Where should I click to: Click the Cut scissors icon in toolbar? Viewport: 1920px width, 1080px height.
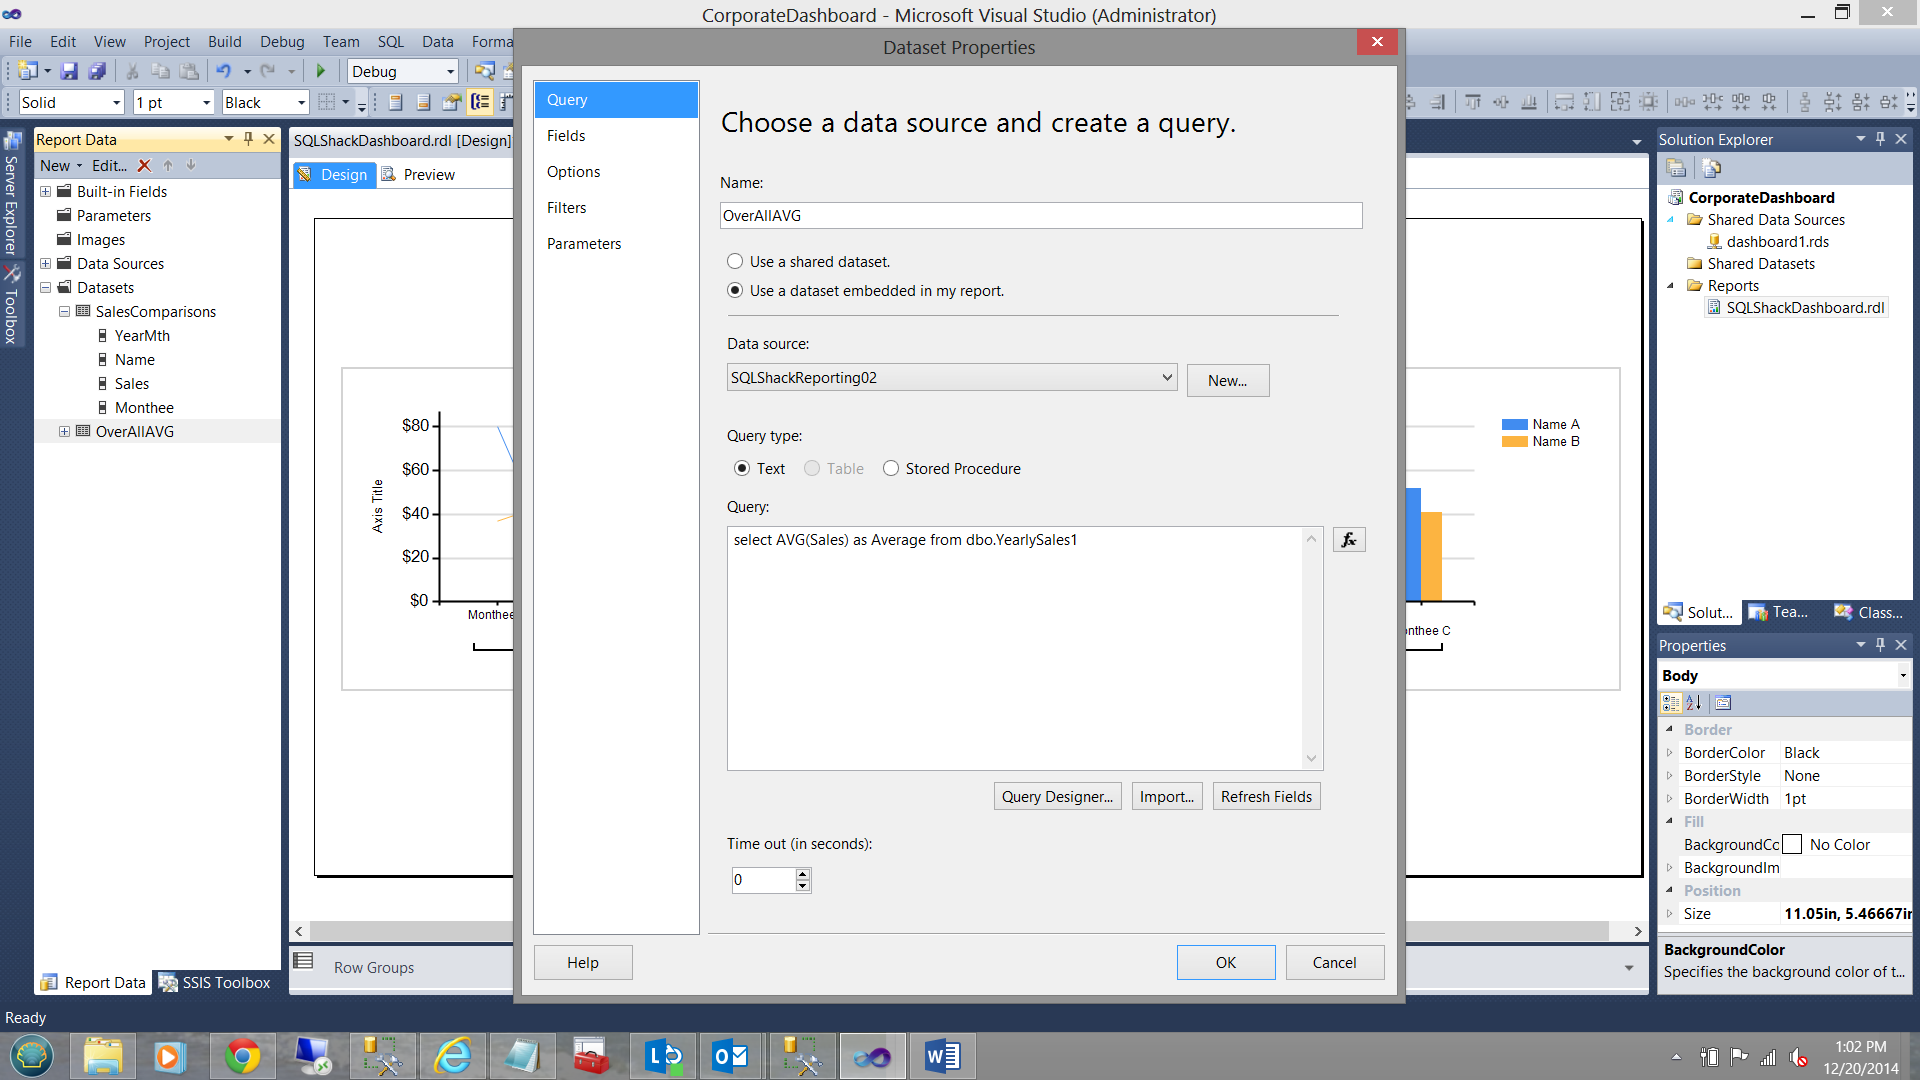click(131, 71)
